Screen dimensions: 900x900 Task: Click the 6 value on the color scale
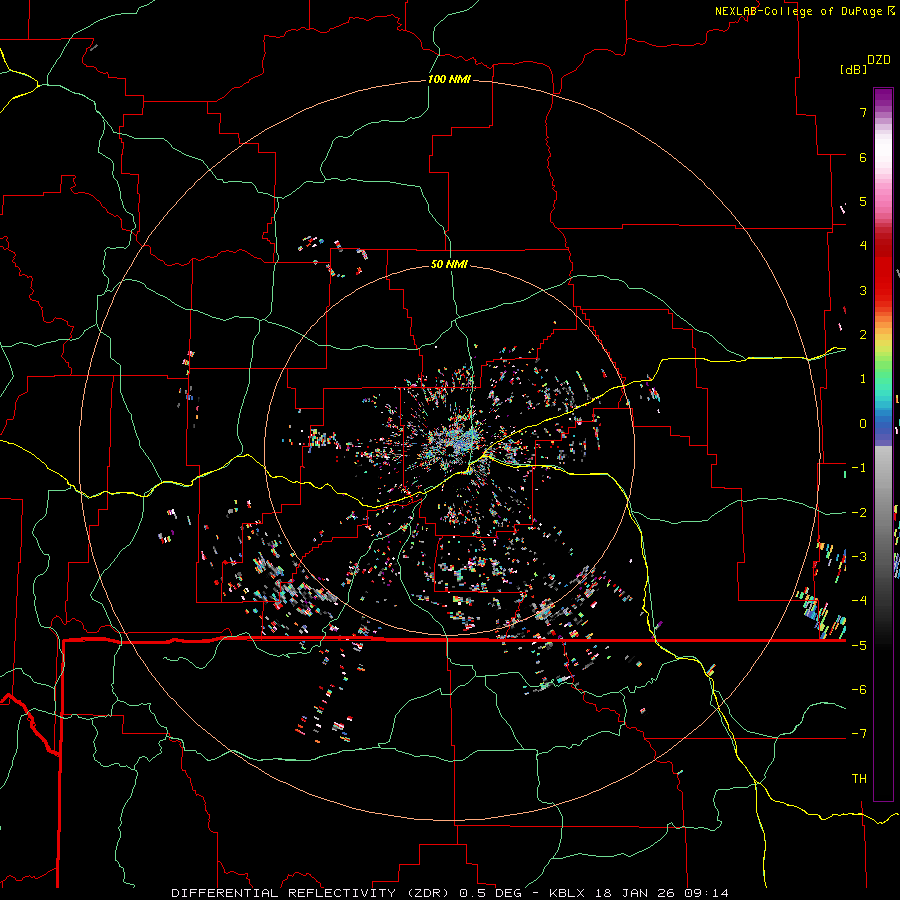click(x=863, y=157)
